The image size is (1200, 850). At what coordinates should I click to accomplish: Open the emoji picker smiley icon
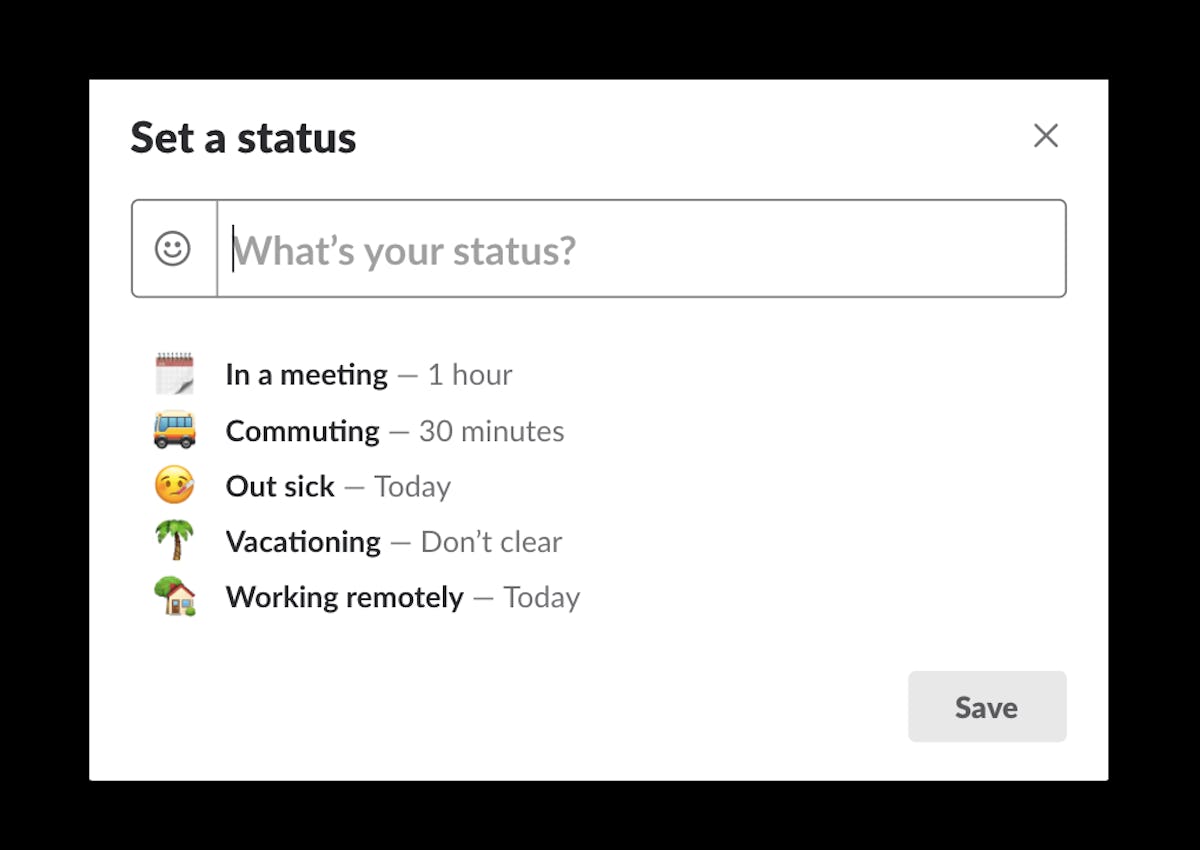tap(173, 249)
